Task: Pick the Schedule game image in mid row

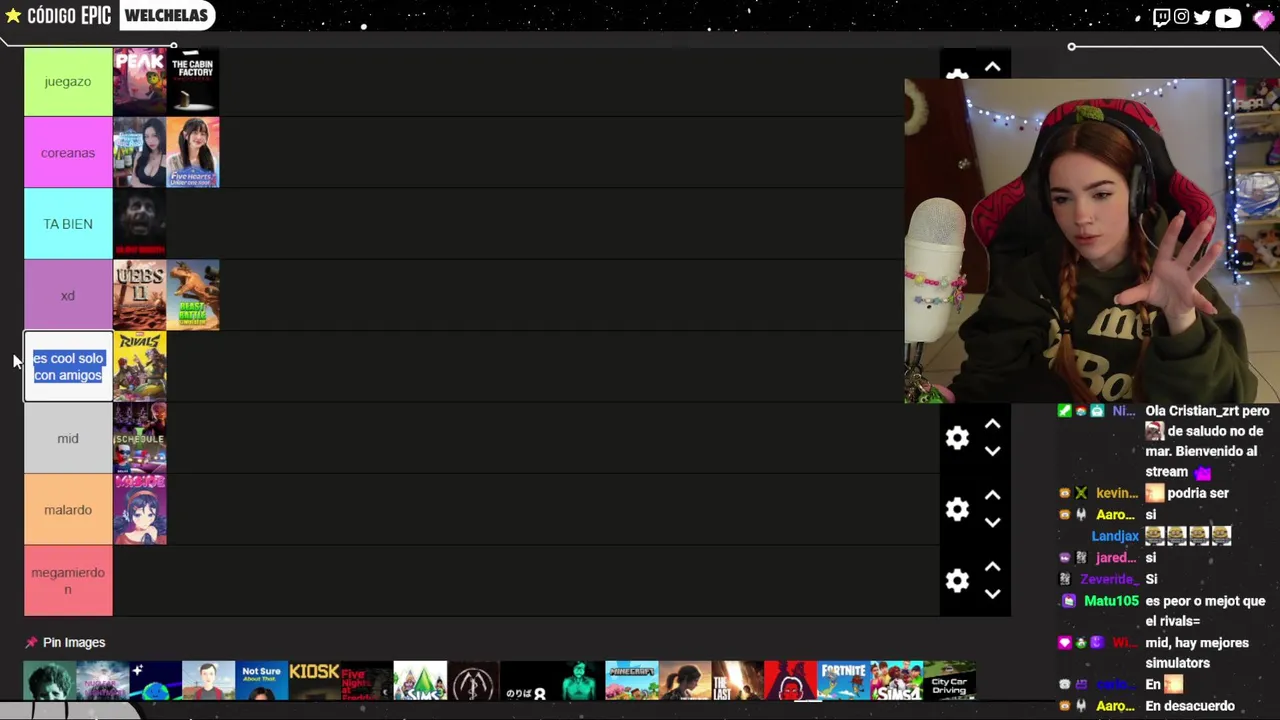Action: pyautogui.click(x=140, y=438)
